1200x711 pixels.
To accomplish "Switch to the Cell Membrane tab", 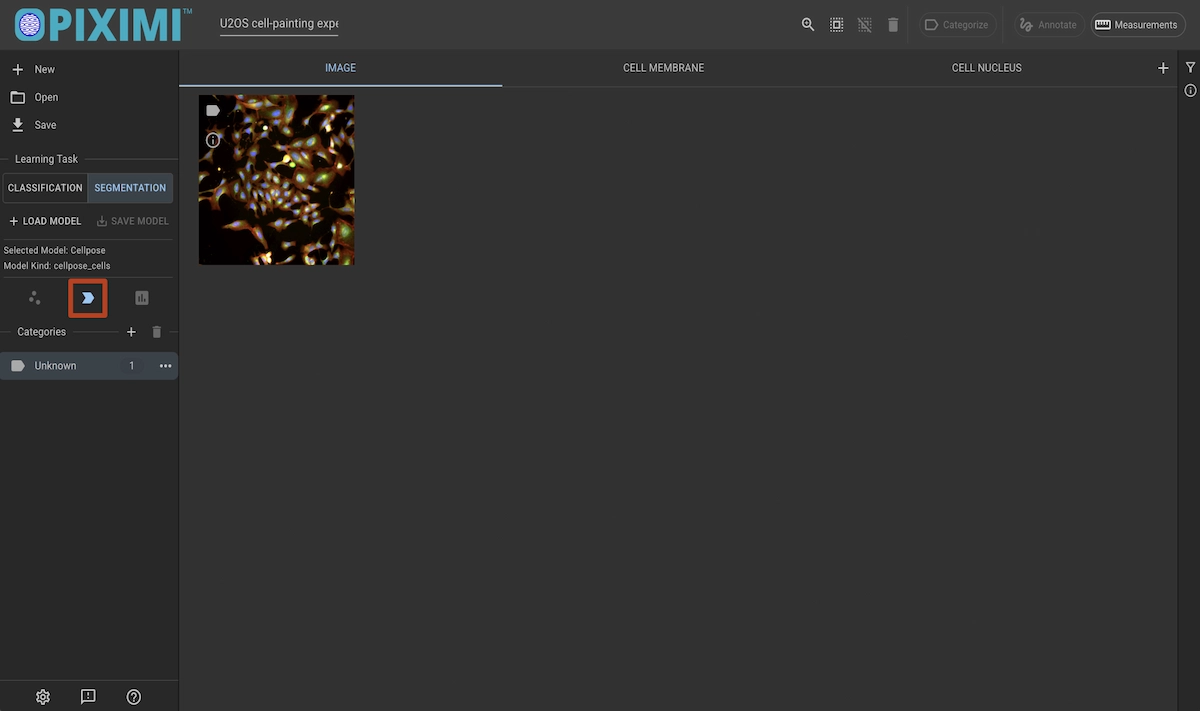I will coord(664,68).
